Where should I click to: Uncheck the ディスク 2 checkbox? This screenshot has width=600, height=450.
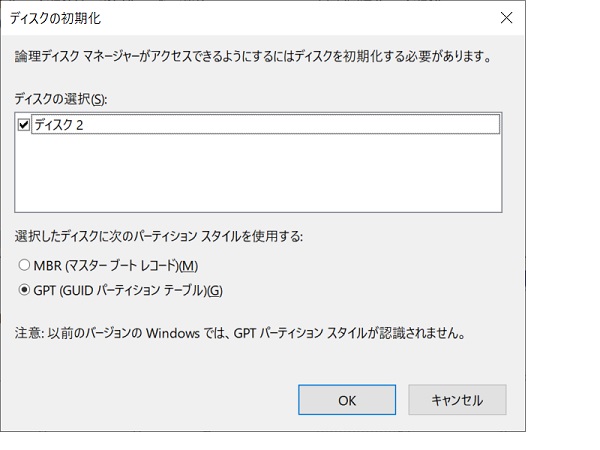click(x=24, y=125)
